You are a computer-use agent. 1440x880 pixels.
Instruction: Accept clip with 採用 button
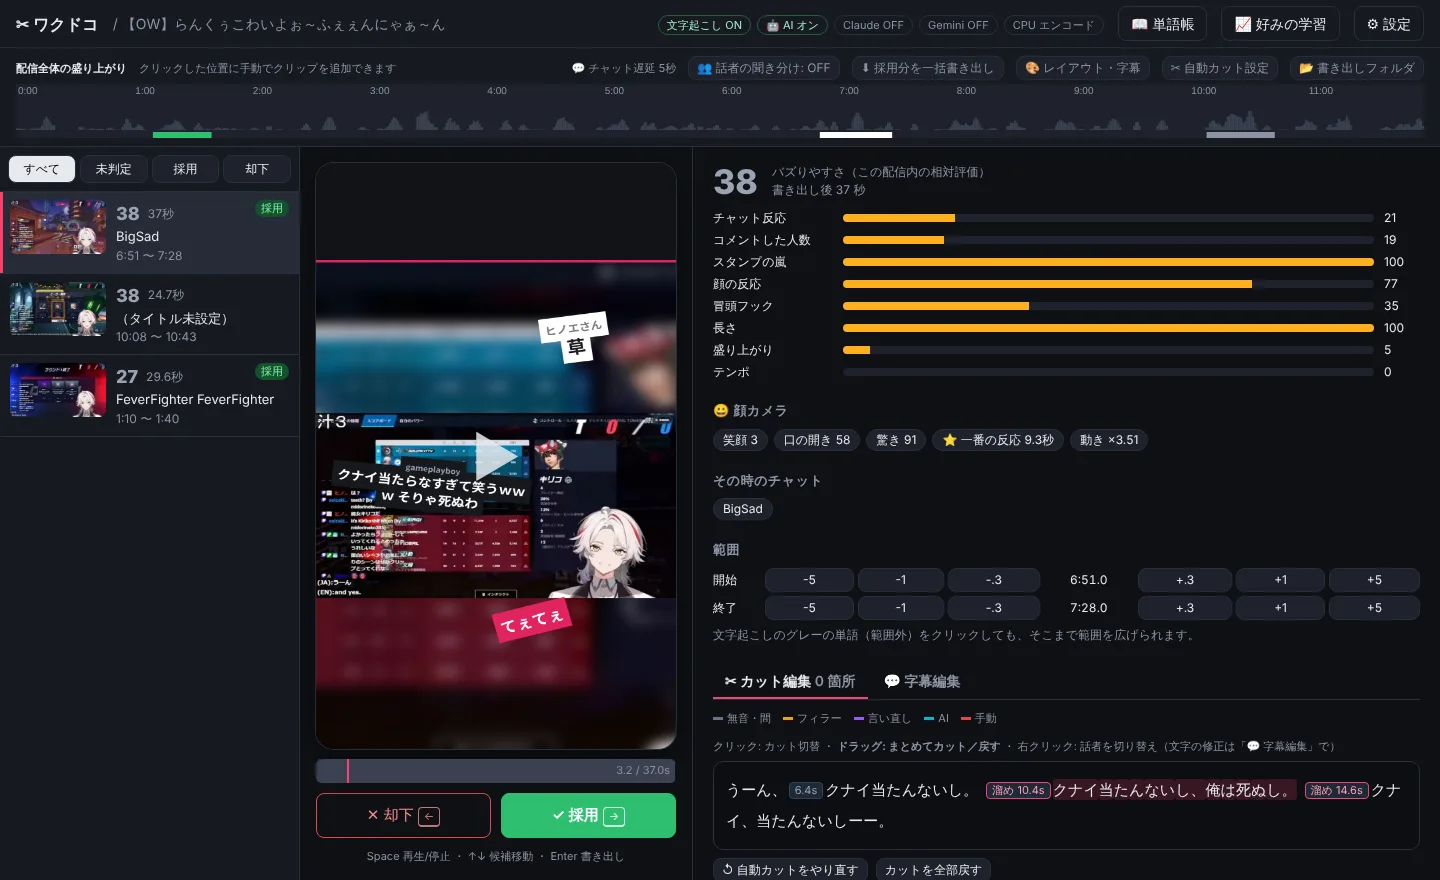(x=588, y=815)
